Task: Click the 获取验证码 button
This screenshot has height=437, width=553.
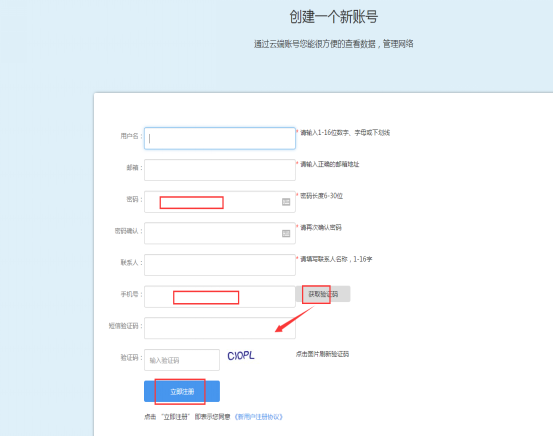Action: point(323,294)
